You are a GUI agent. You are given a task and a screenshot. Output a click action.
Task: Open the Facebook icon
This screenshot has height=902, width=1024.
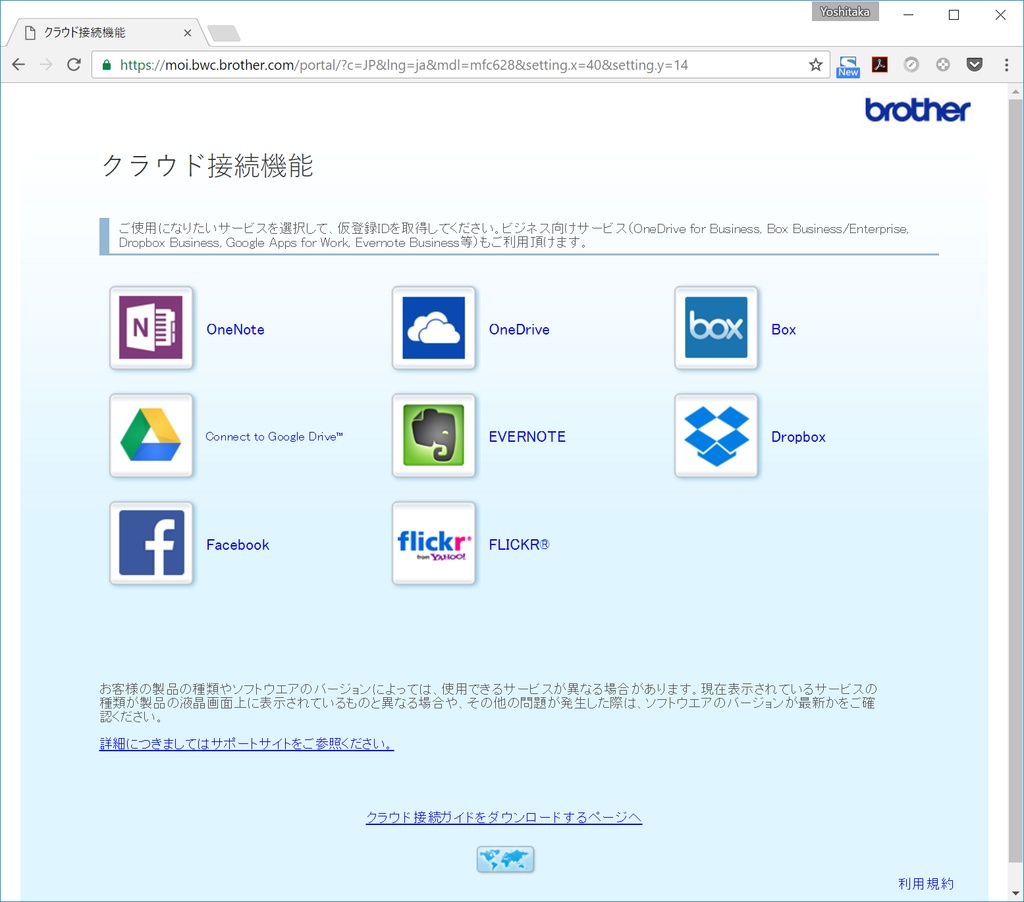tap(151, 543)
